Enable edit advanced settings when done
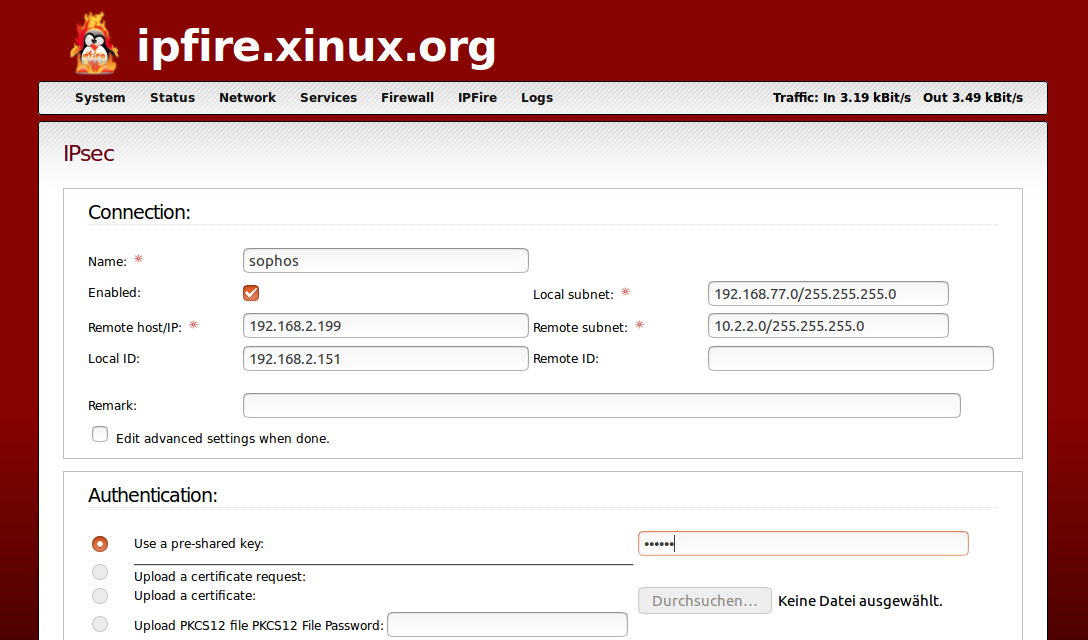1088x640 pixels. 100,433
